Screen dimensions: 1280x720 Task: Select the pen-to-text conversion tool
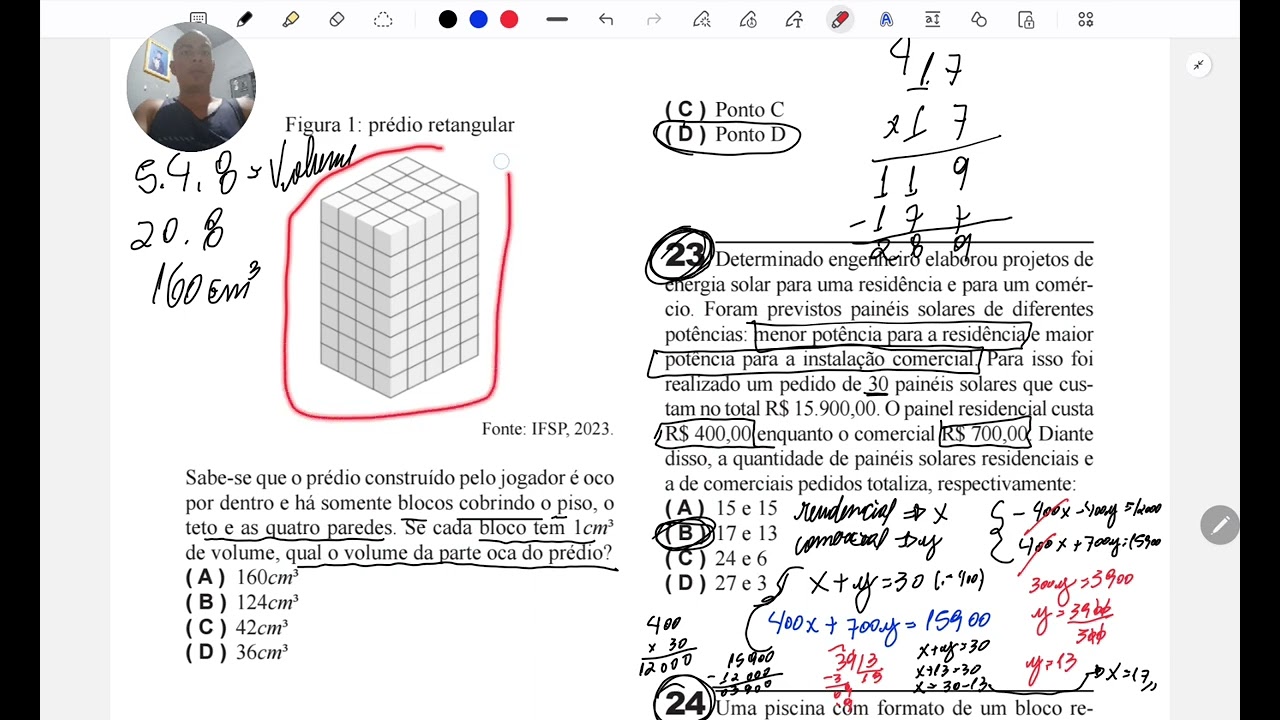794,19
